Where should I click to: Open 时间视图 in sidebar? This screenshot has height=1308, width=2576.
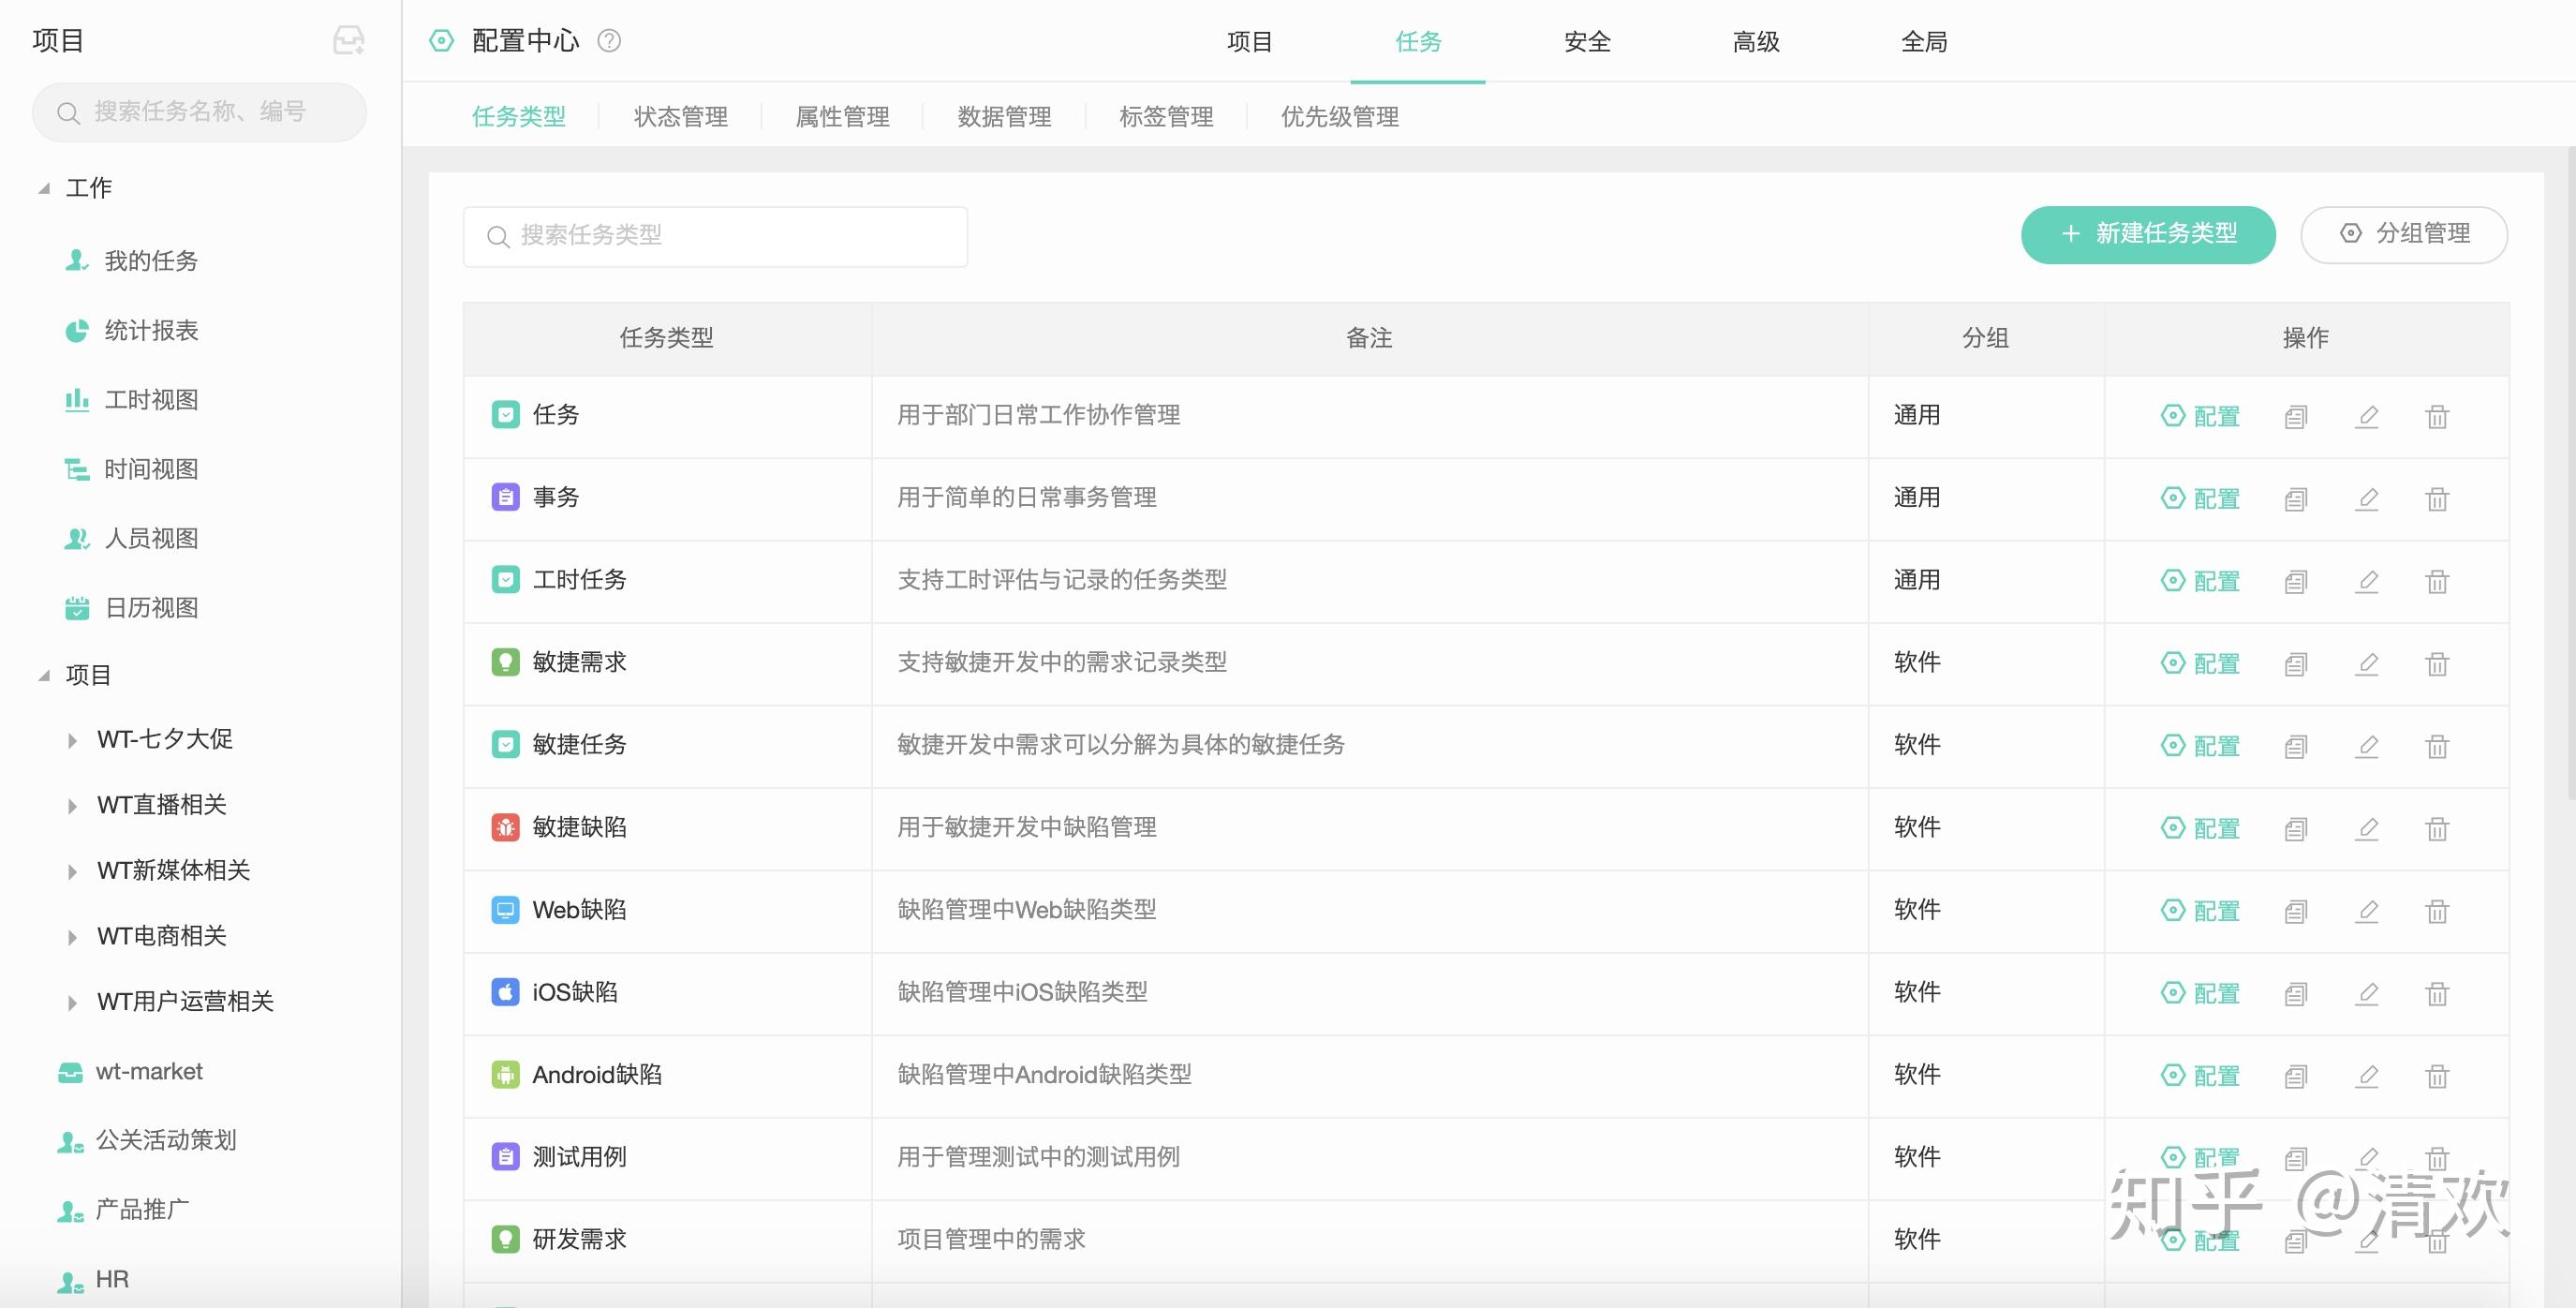132,469
